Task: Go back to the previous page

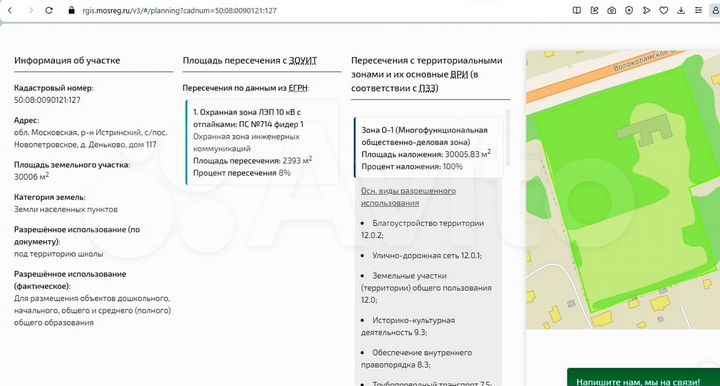Action: (10, 10)
